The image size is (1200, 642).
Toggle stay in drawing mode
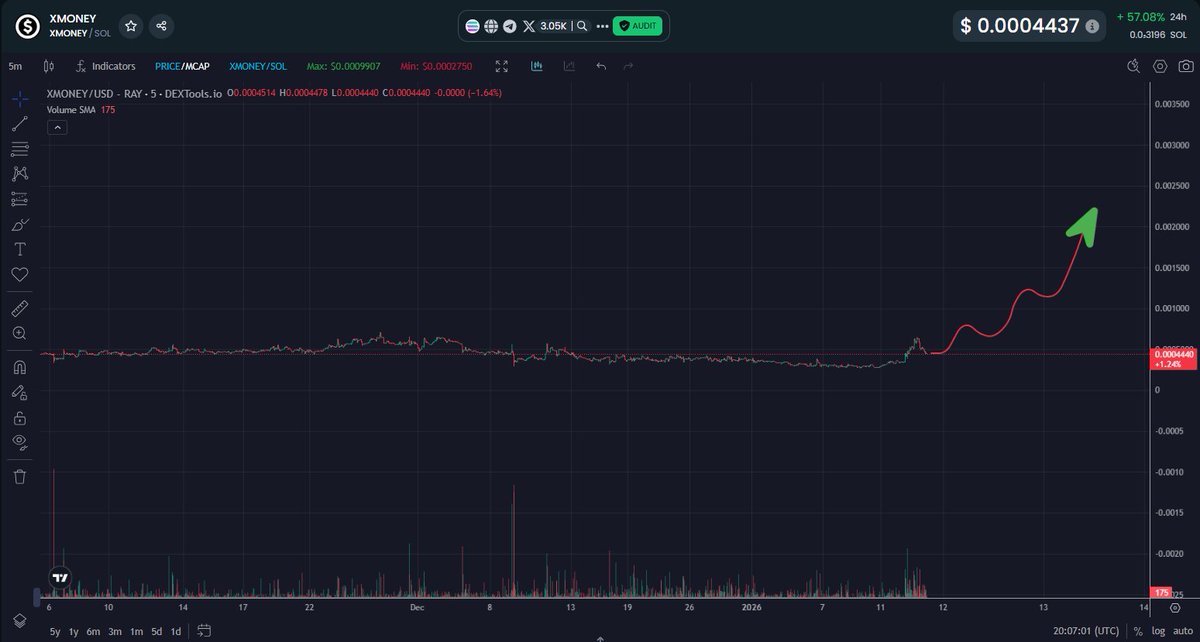tap(20, 392)
